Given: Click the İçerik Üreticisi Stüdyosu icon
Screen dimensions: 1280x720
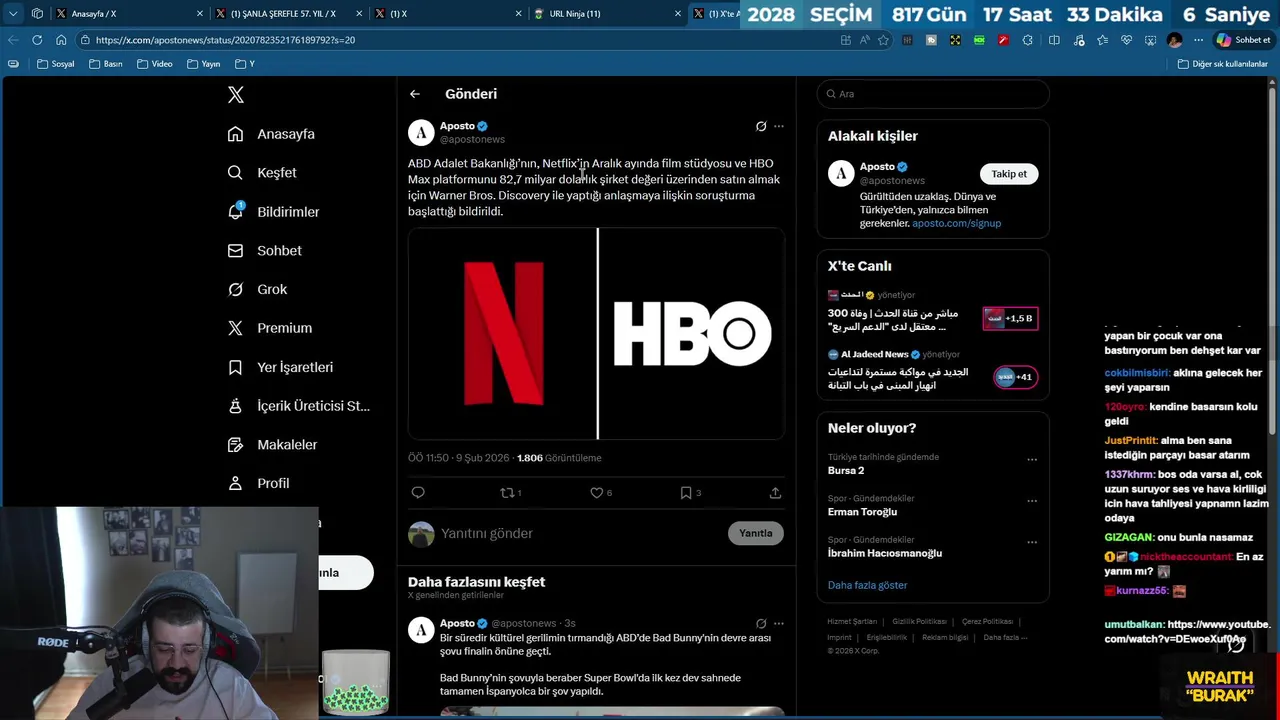Looking at the screenshot, I should click(x=235, y=406).
